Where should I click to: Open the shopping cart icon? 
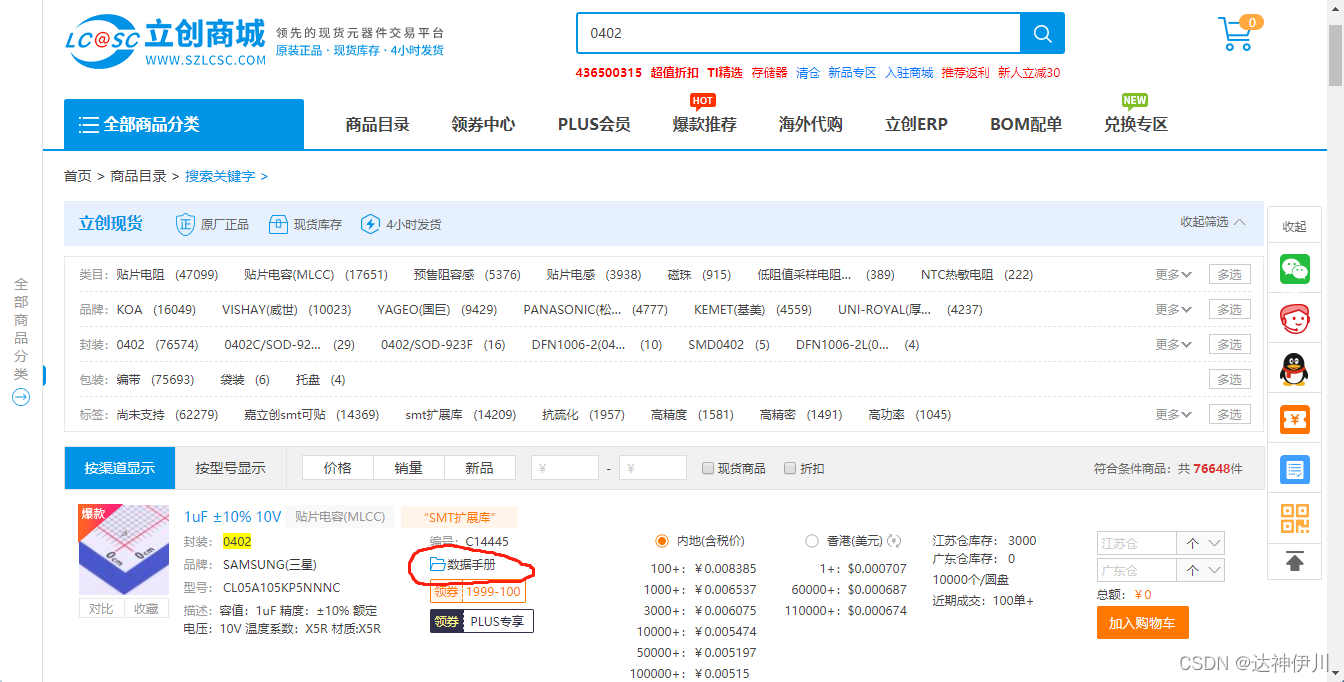coord(1236,34)
